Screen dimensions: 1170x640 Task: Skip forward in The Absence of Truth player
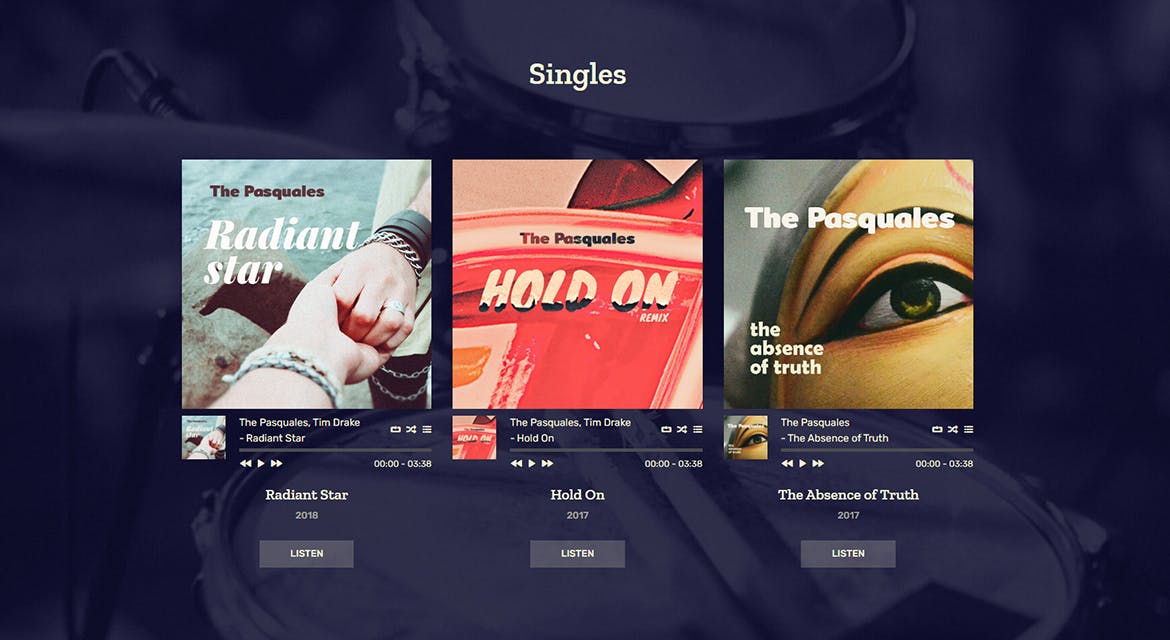tap(818, 463)
